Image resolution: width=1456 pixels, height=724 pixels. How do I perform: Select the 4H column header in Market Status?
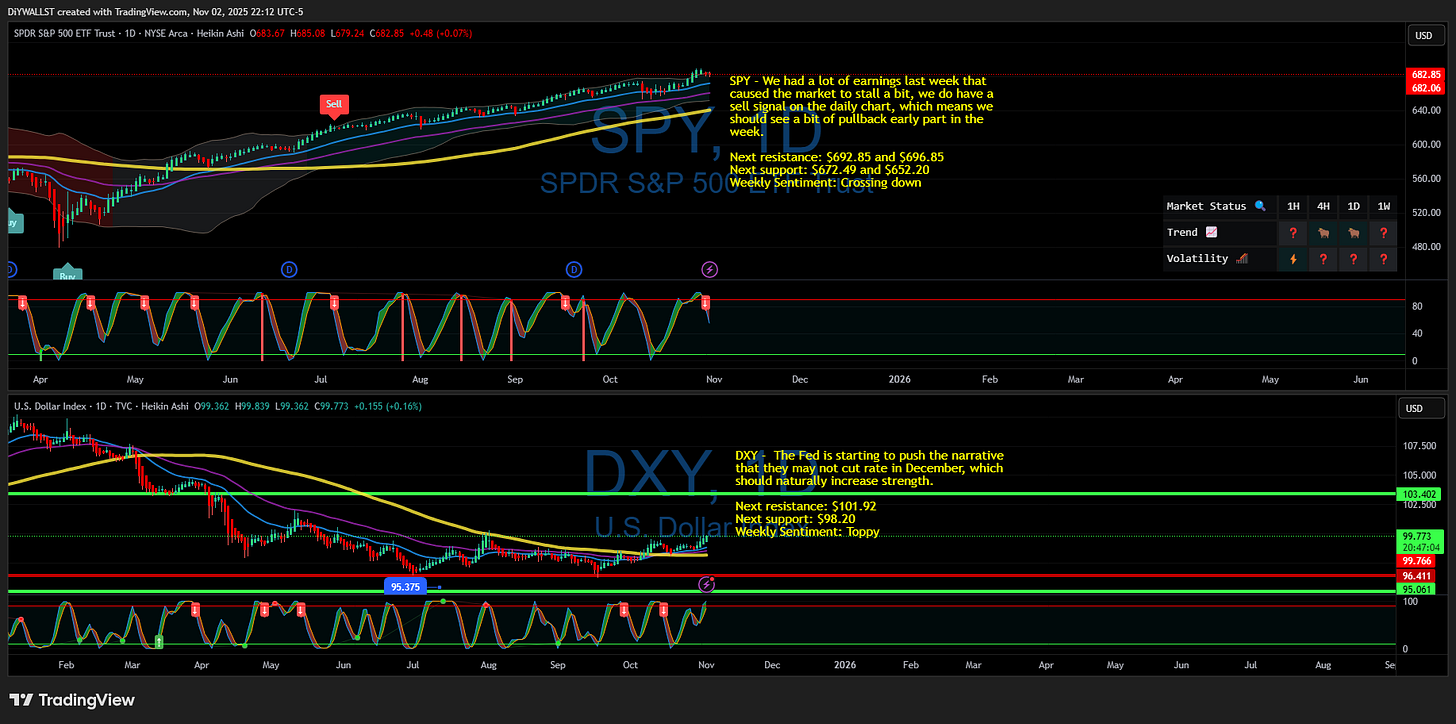point(1323,206)
